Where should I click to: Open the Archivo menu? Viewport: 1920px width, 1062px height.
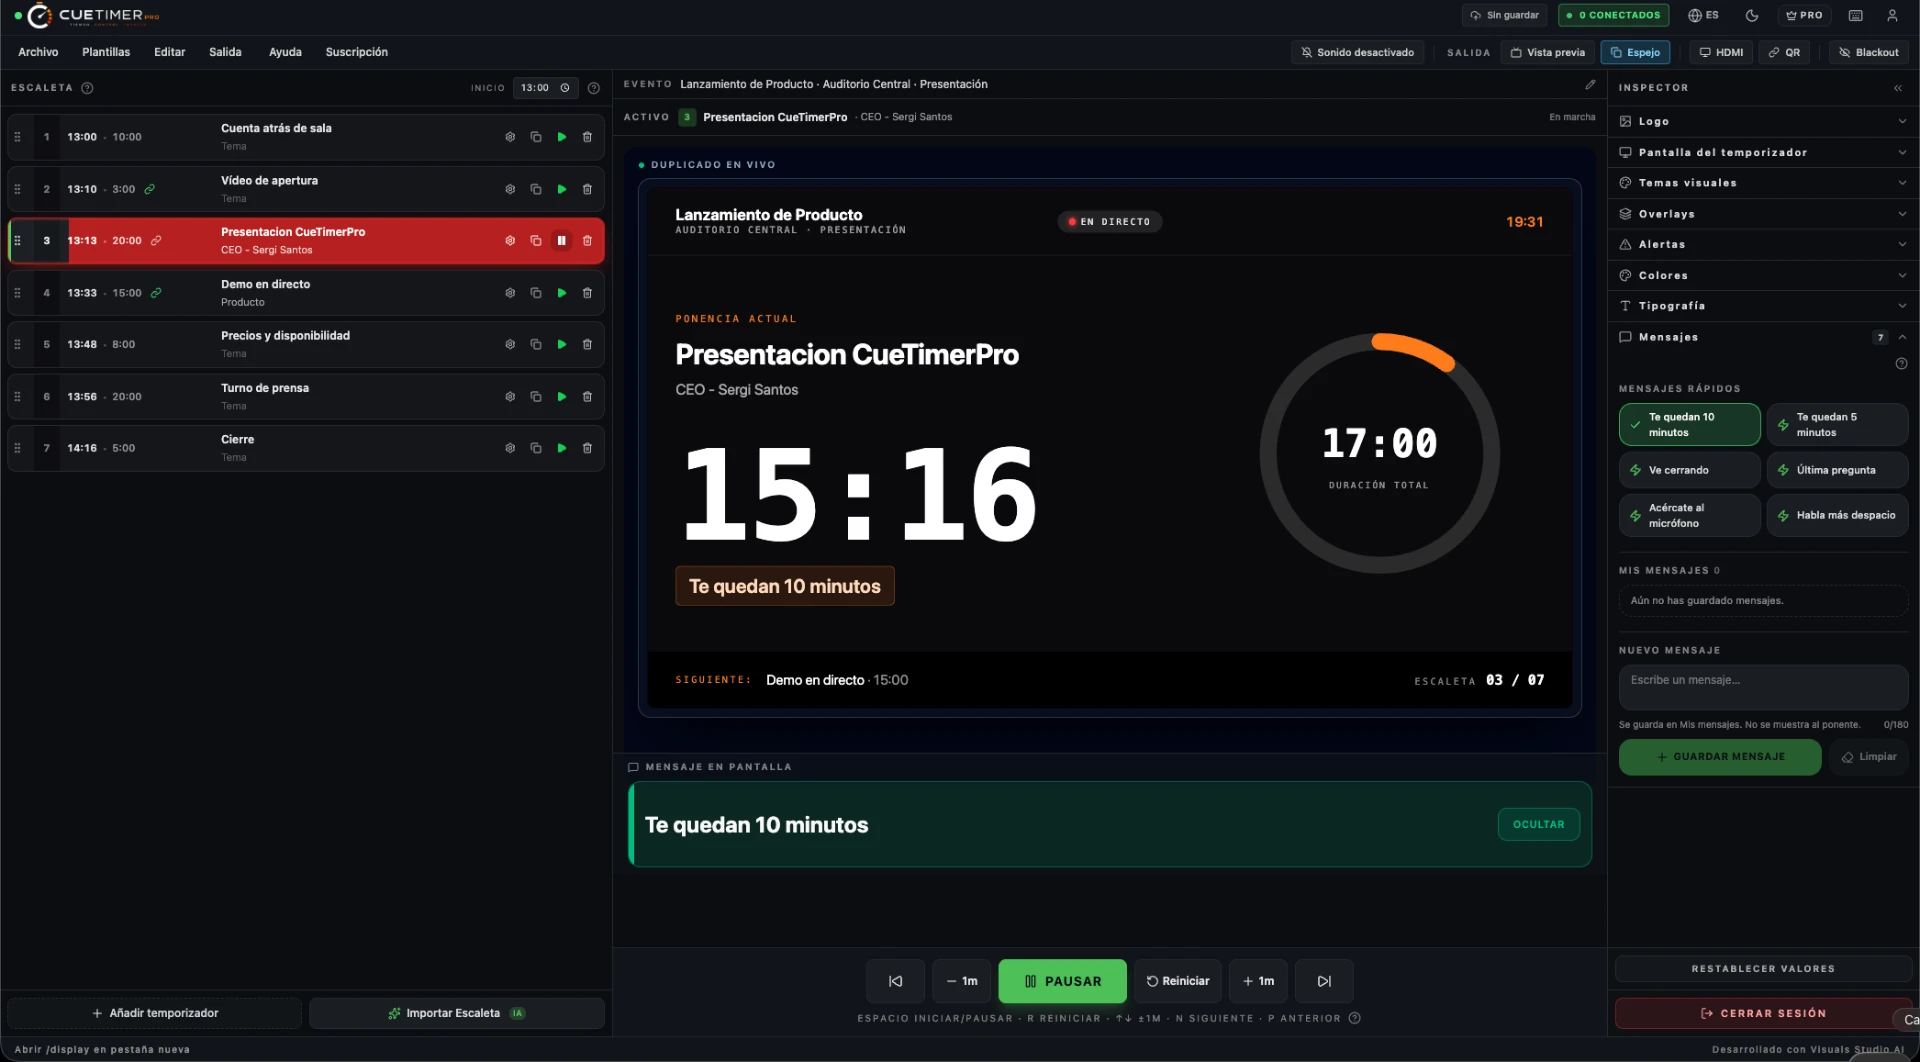pyautogui.click(x=38, y=52)
